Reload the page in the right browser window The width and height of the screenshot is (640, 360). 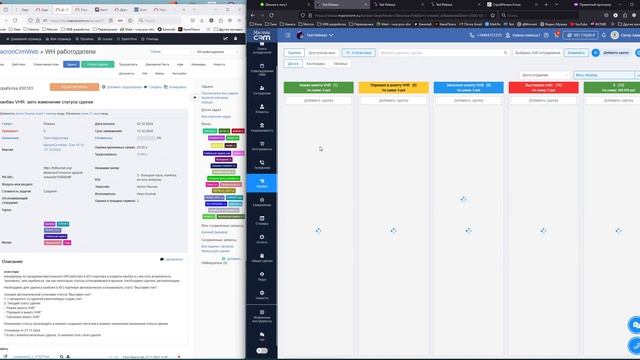271,15
